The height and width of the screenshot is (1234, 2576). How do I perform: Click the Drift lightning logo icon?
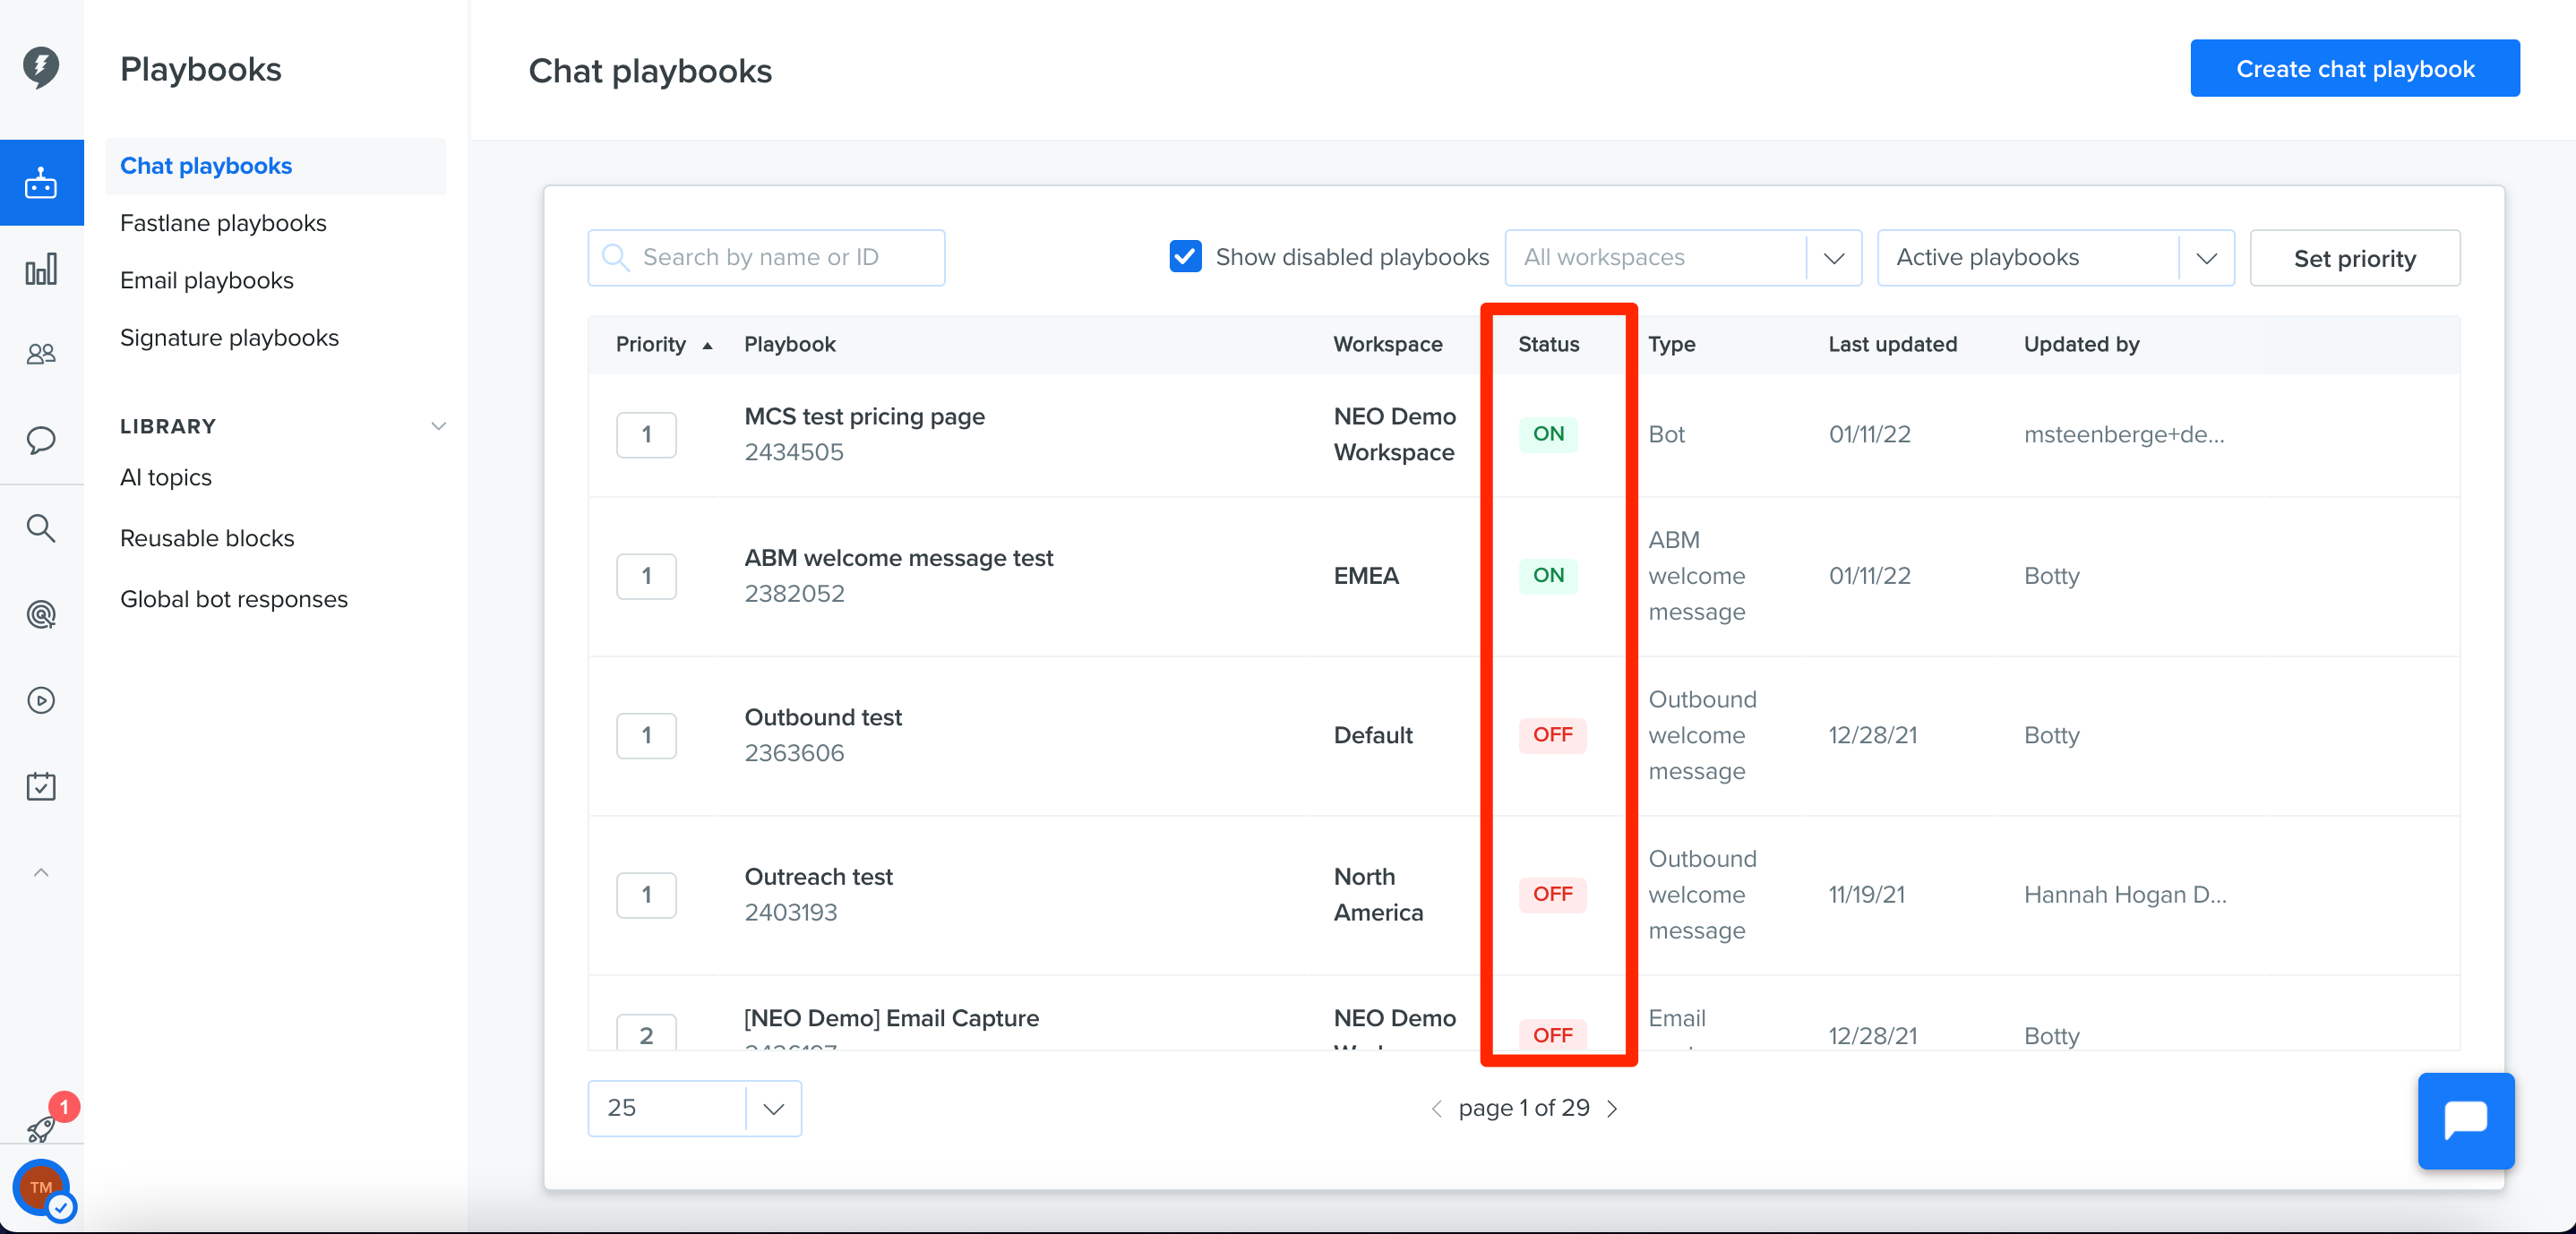41,67
